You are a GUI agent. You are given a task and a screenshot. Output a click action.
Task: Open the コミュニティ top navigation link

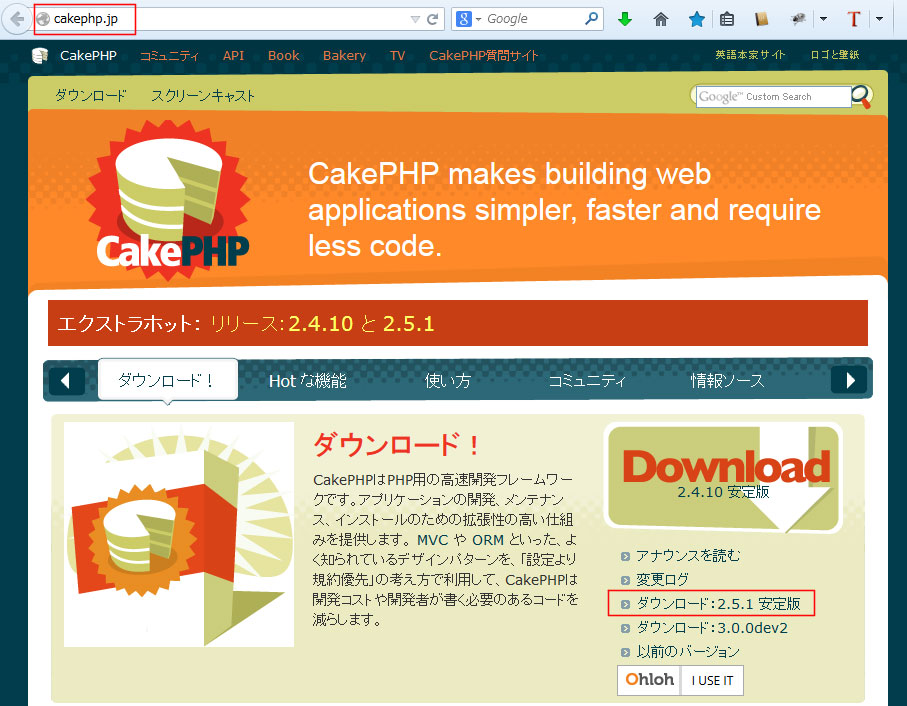point(169,56)
